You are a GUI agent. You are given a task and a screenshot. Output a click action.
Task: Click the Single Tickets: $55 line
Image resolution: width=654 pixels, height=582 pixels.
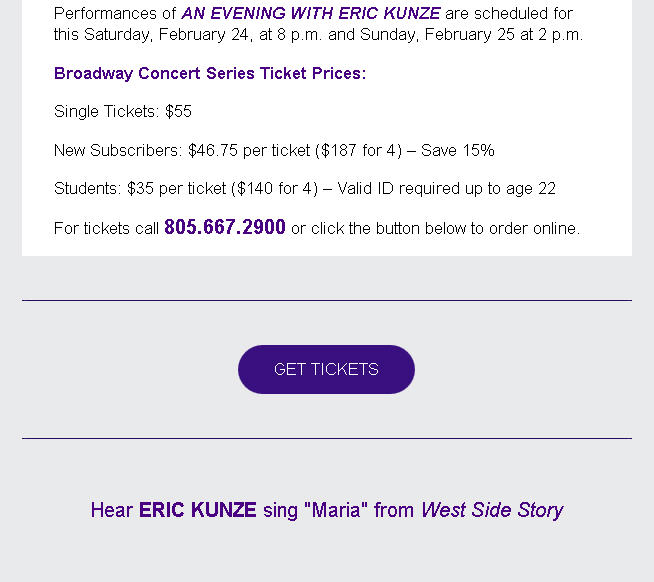point(123,112)
